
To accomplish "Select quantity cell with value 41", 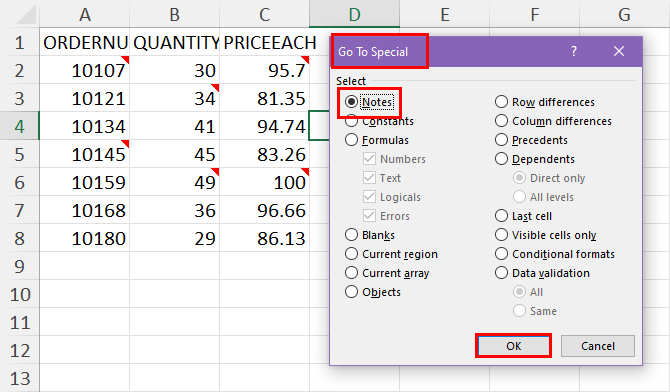I will tap(174, 126).
